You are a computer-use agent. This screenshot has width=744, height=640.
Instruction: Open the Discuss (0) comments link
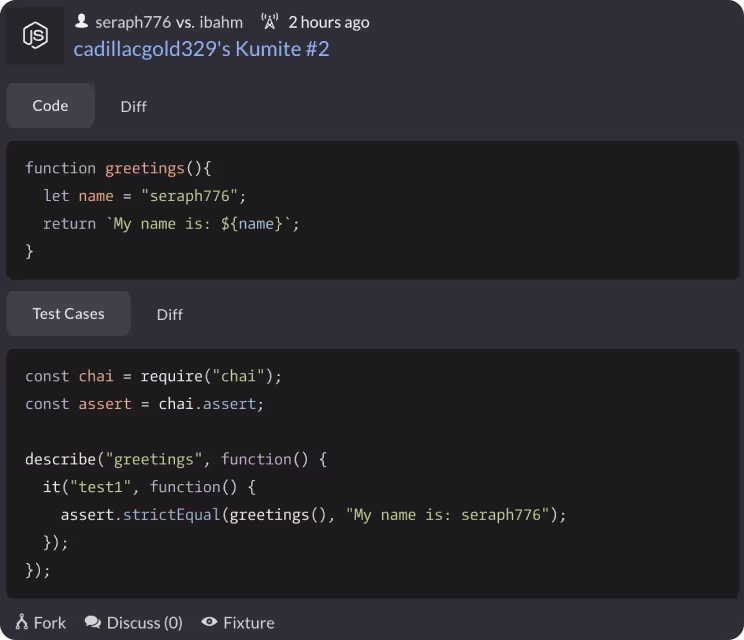144,623
